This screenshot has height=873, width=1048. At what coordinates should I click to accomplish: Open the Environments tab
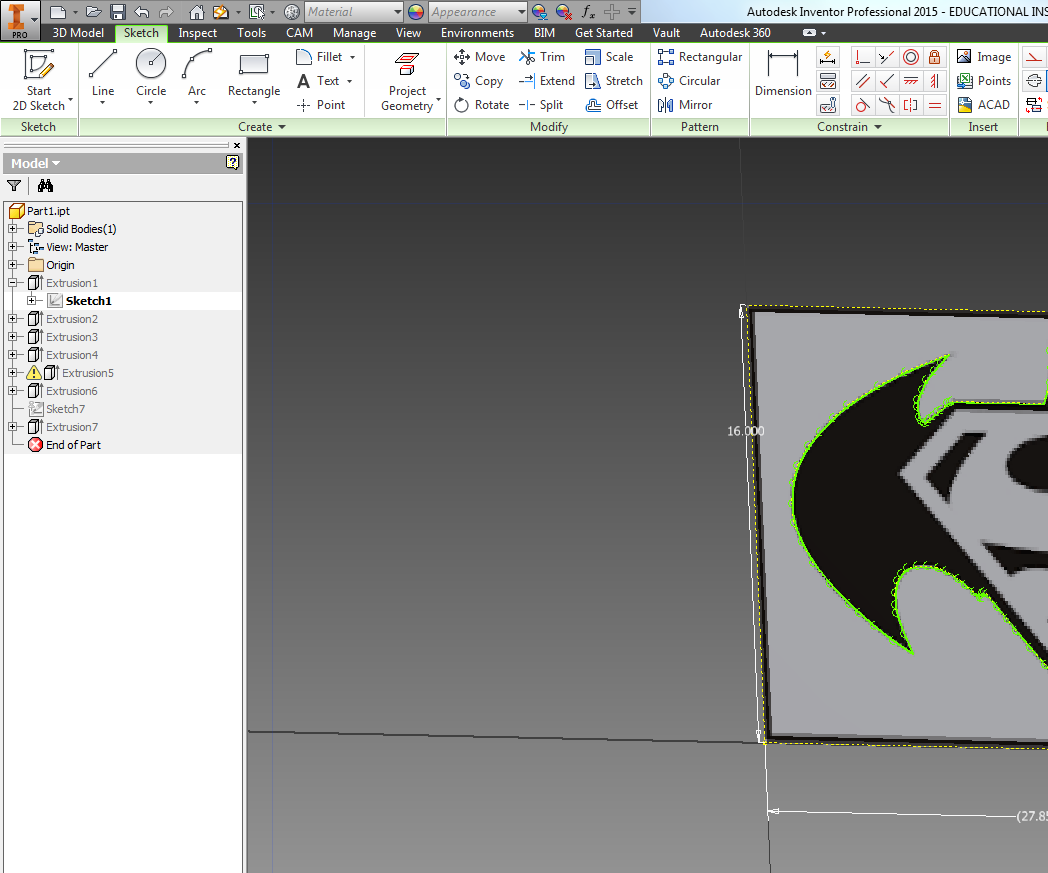[x=477, y=33]
